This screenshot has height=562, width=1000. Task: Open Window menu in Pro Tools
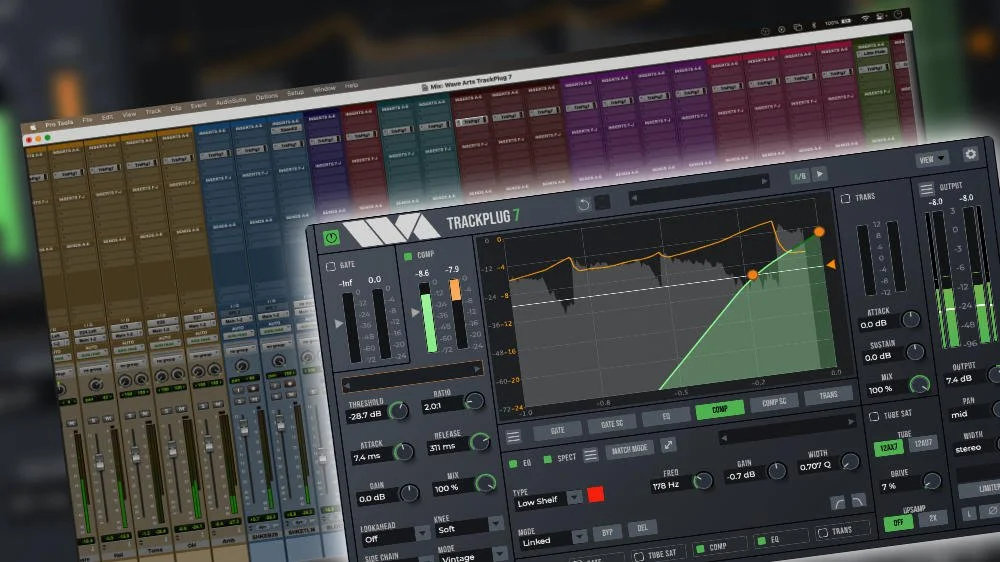coord(324,89)
